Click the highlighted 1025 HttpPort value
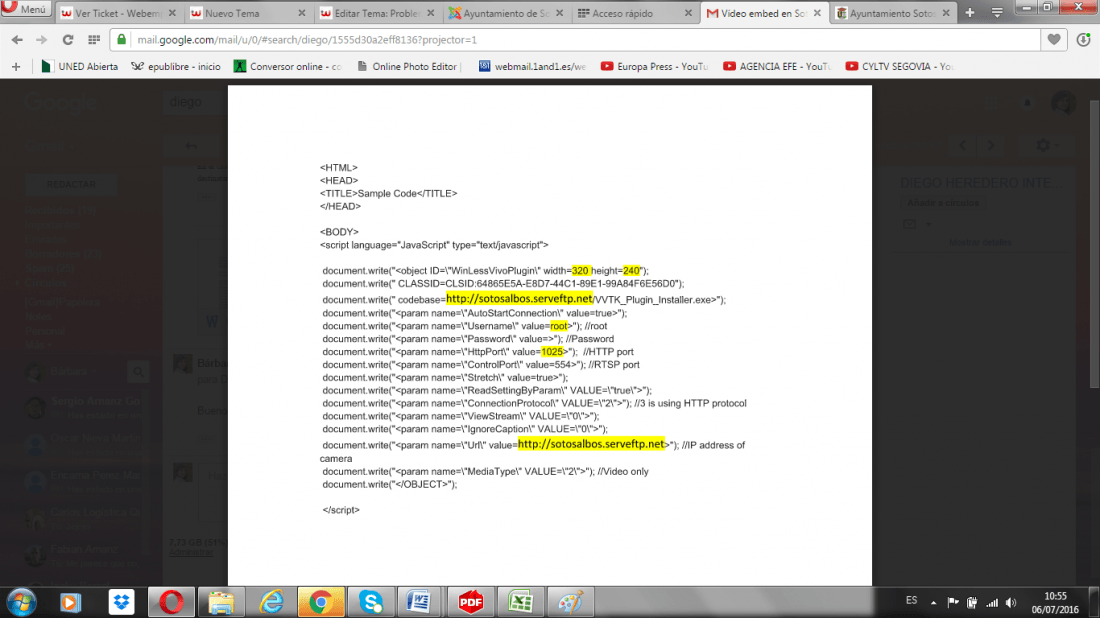1100x618 pixels. click(552, 351)
